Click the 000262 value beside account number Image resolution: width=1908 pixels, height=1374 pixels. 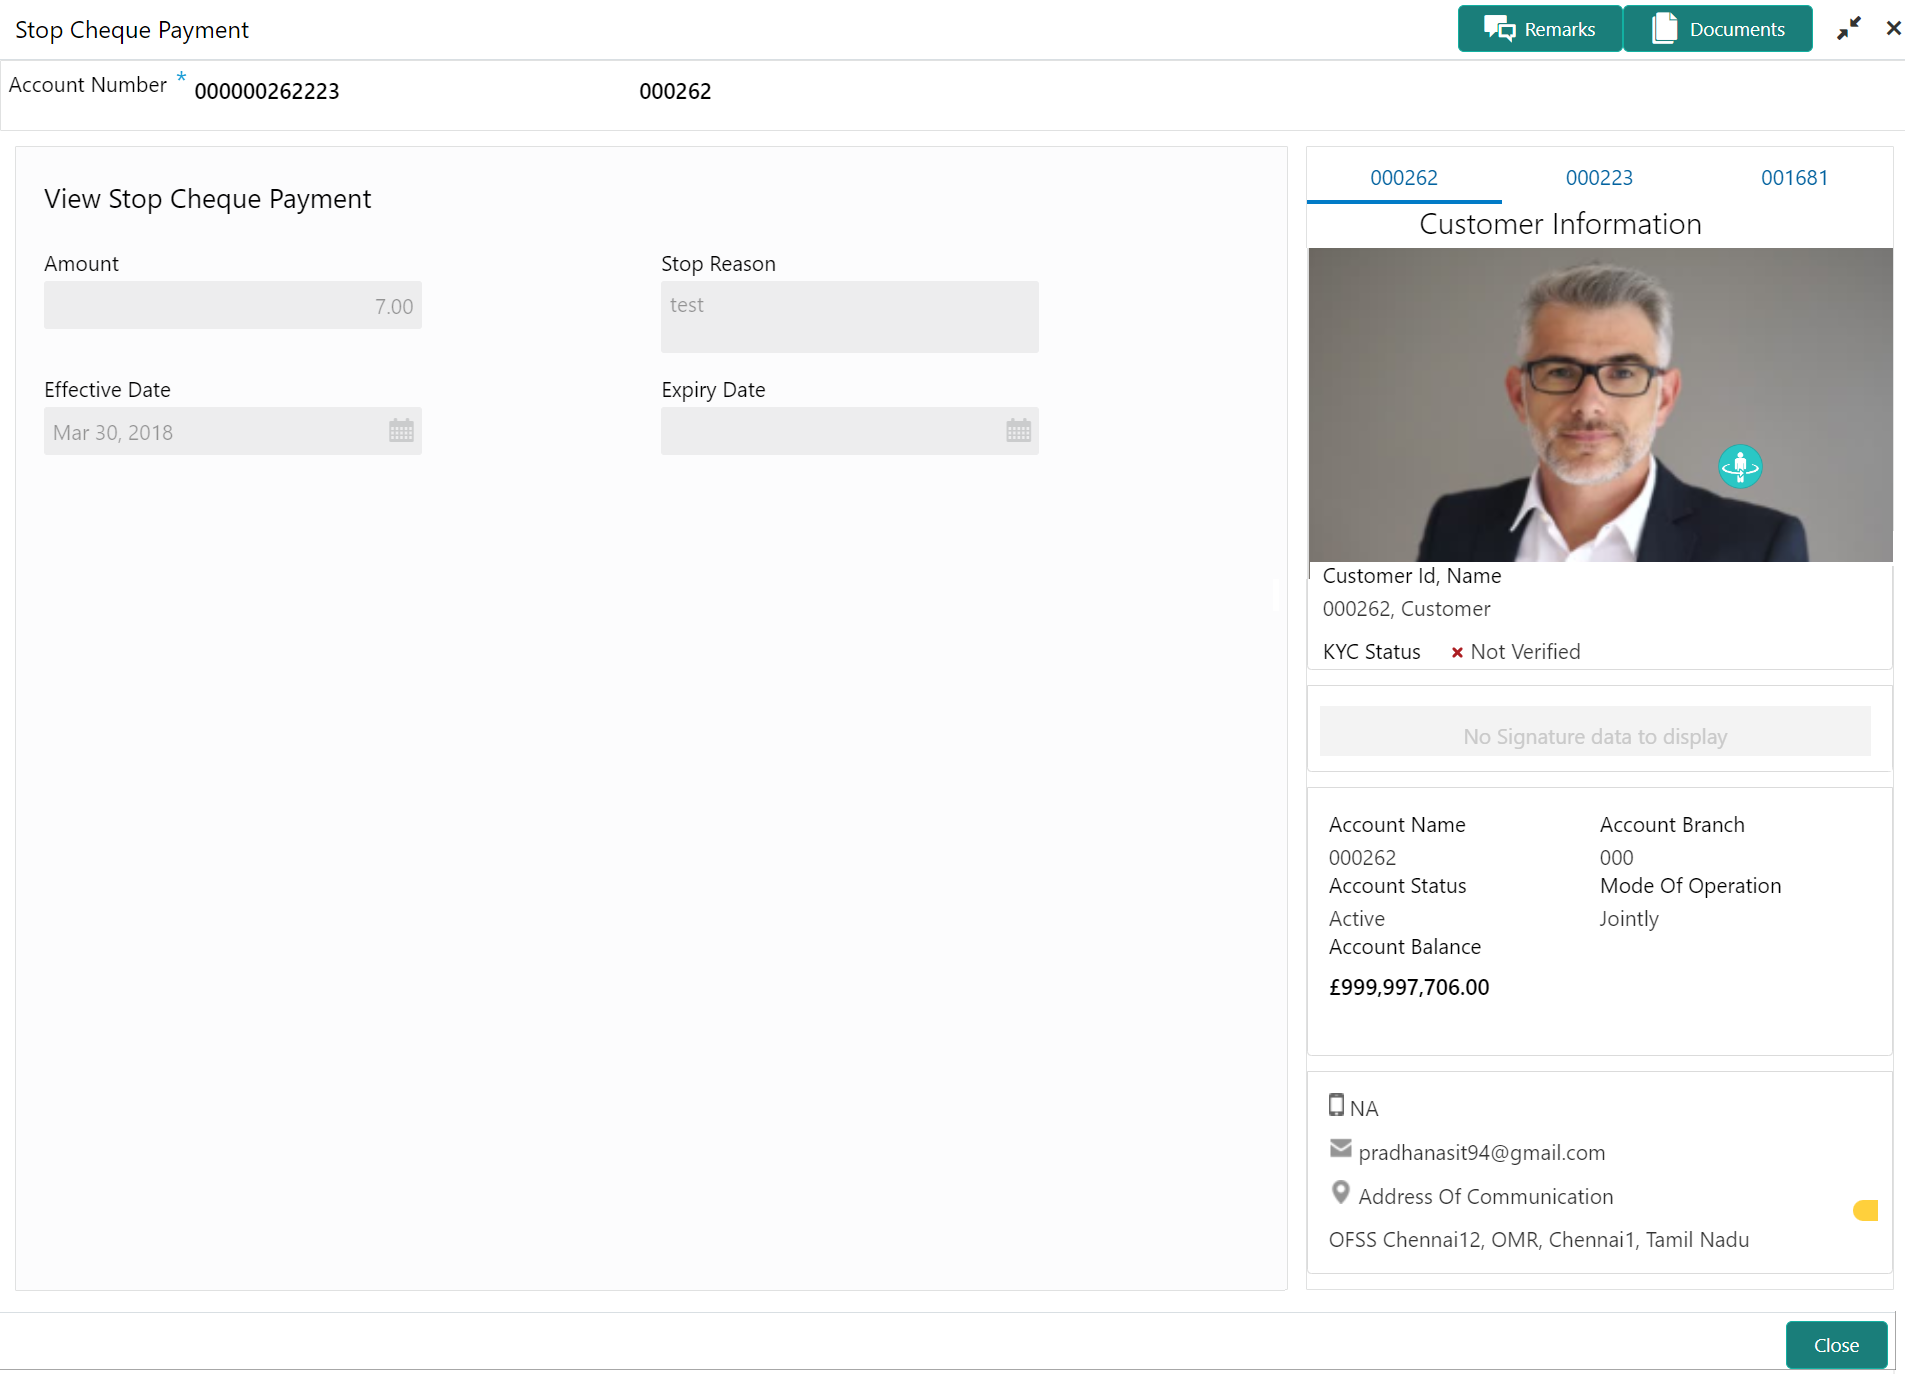(675, 91)
